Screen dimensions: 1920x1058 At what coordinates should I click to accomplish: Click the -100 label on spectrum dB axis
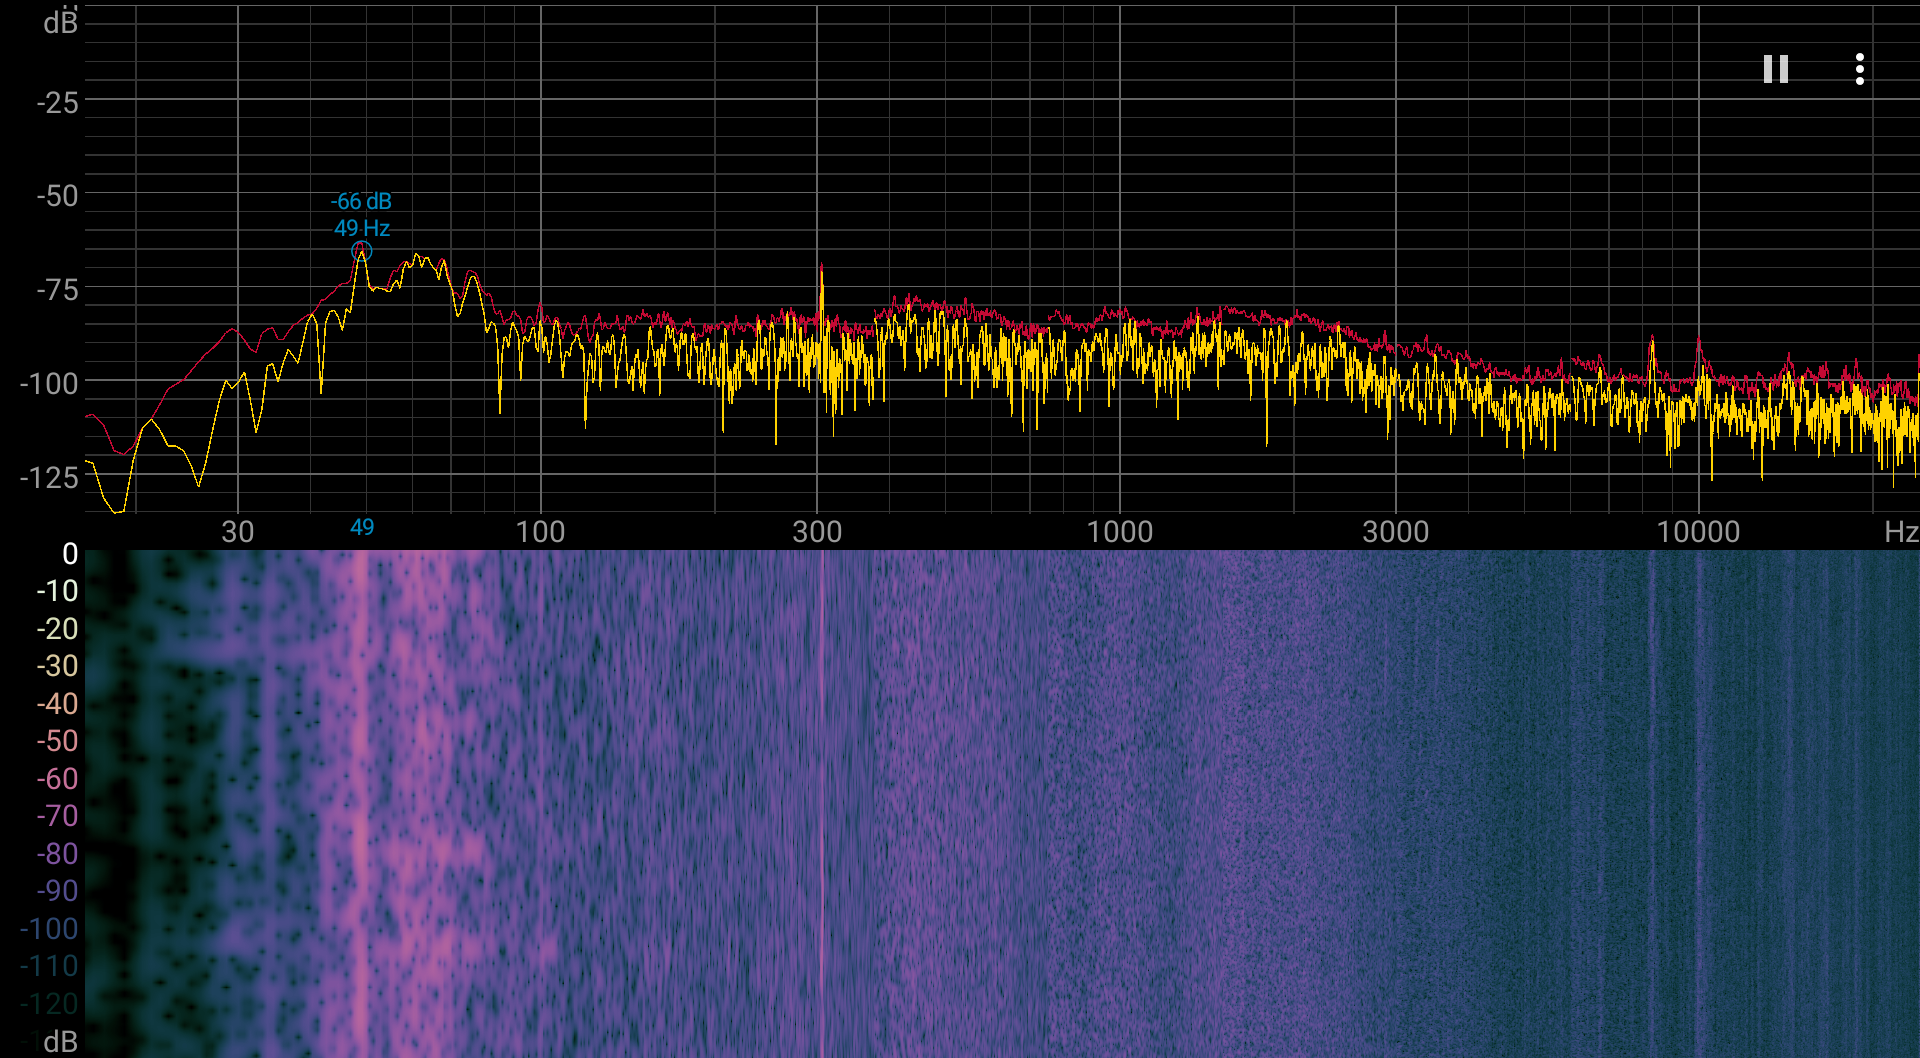point(49,383)
